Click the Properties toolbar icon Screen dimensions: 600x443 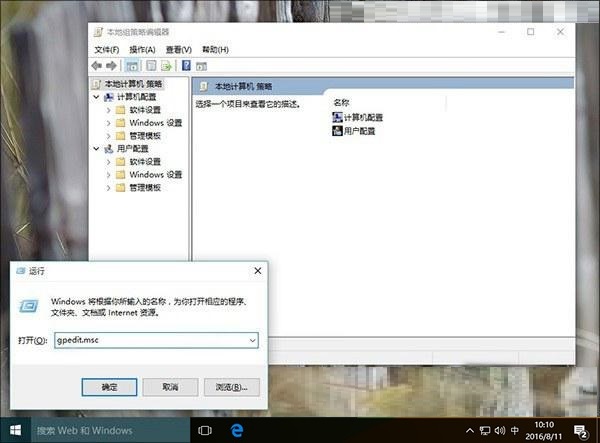click(x=152, y=66)
